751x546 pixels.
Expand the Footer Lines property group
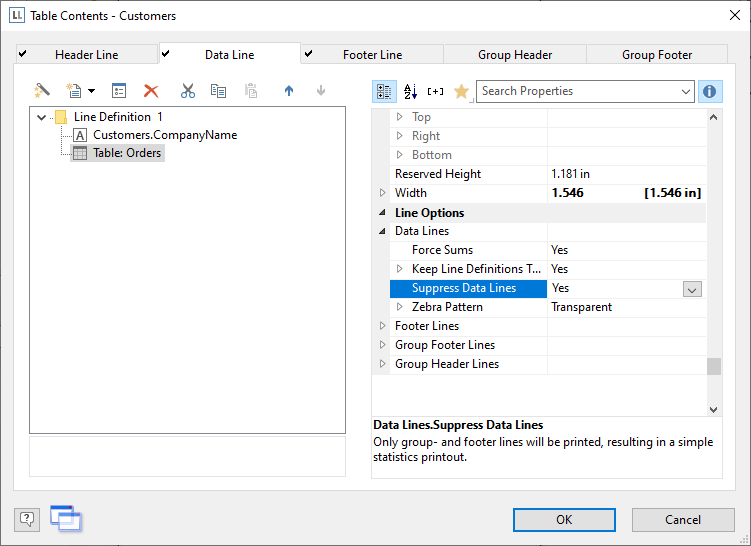(382, 326)
